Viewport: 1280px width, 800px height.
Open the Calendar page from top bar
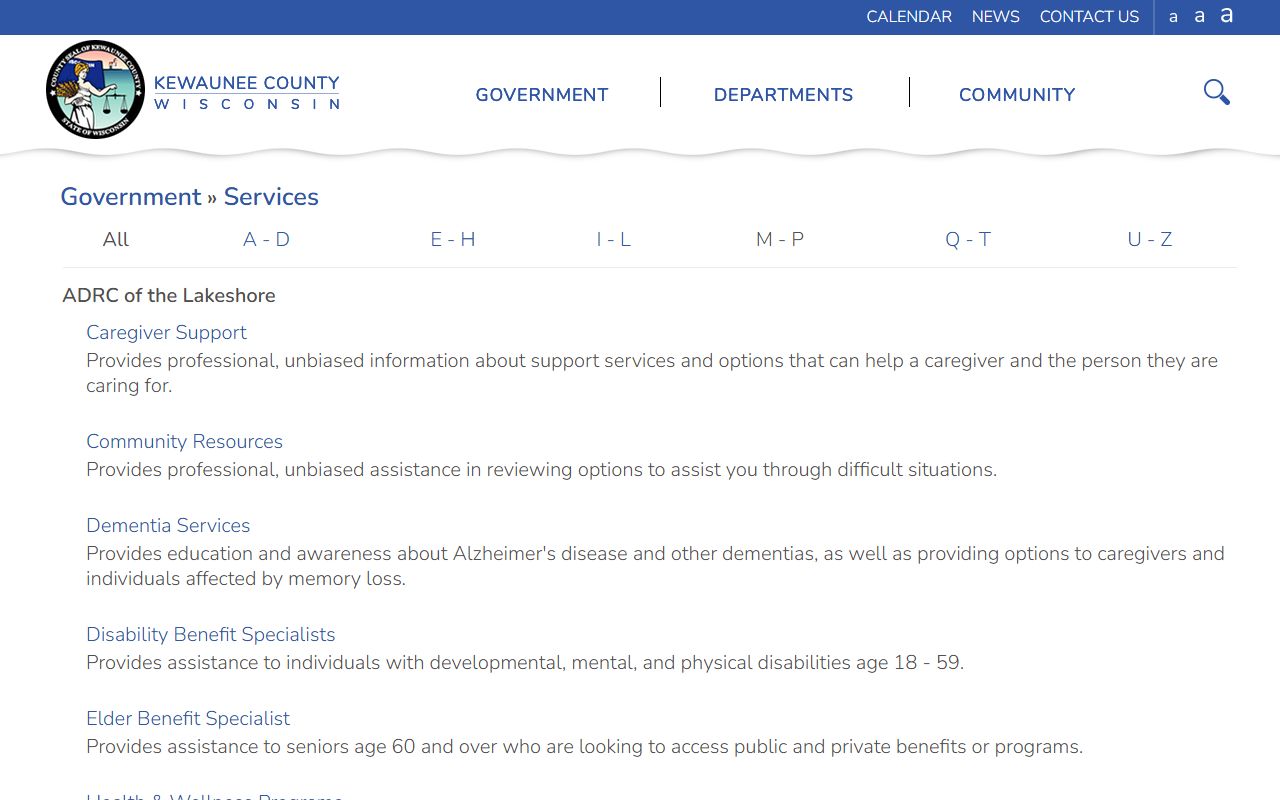coord(908,17)
